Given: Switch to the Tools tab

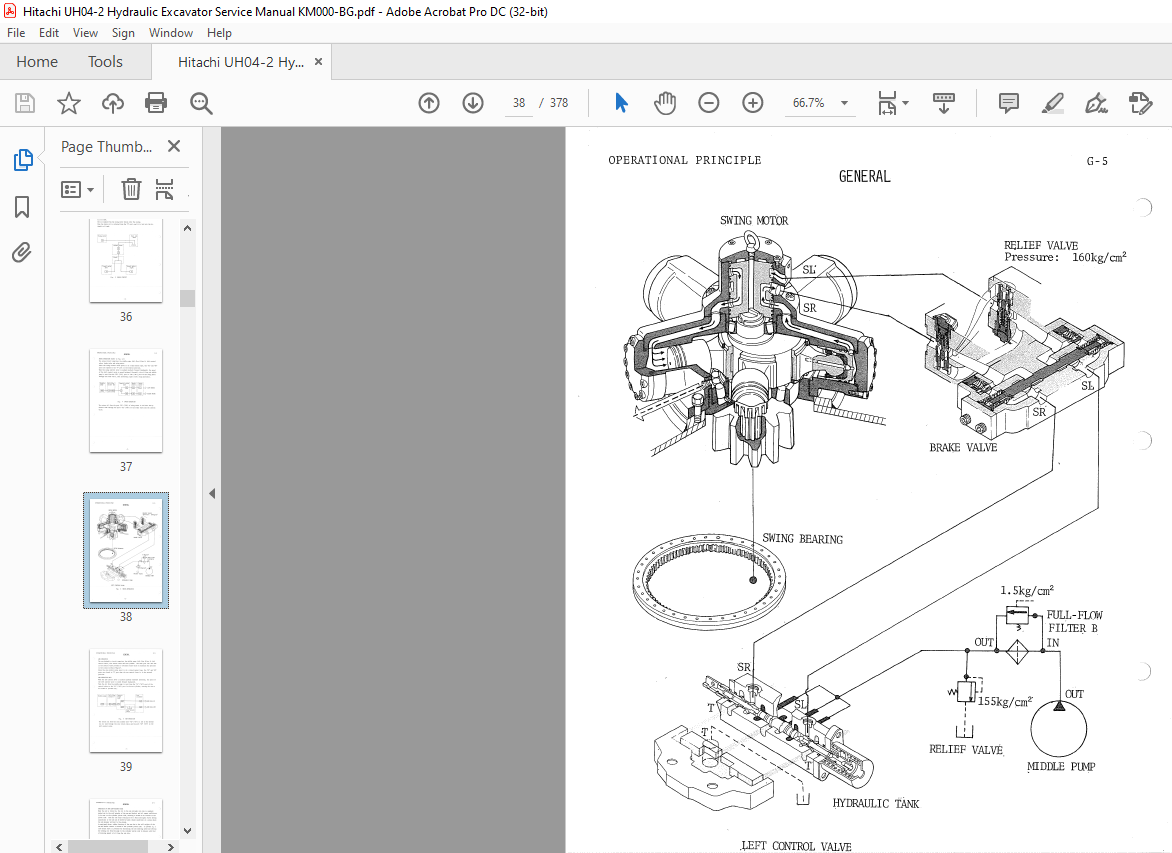Looking at the screenshot, I should click(105, 62).
